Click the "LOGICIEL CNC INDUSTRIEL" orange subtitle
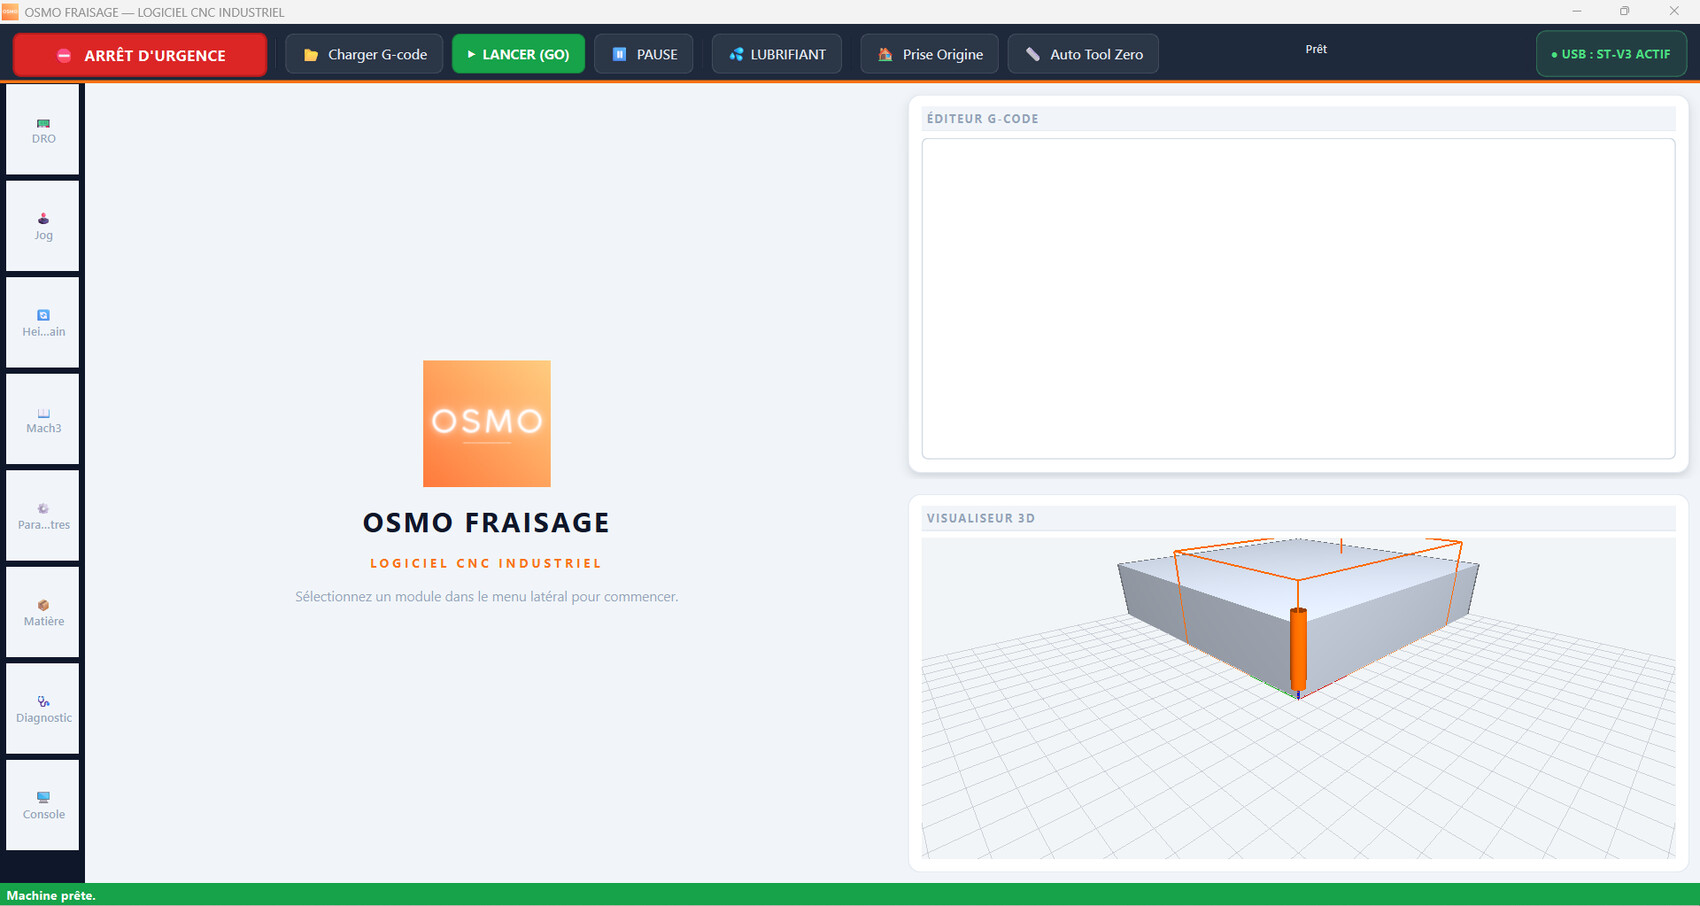This screenshot has height=906, width=1700. point(486,563)
